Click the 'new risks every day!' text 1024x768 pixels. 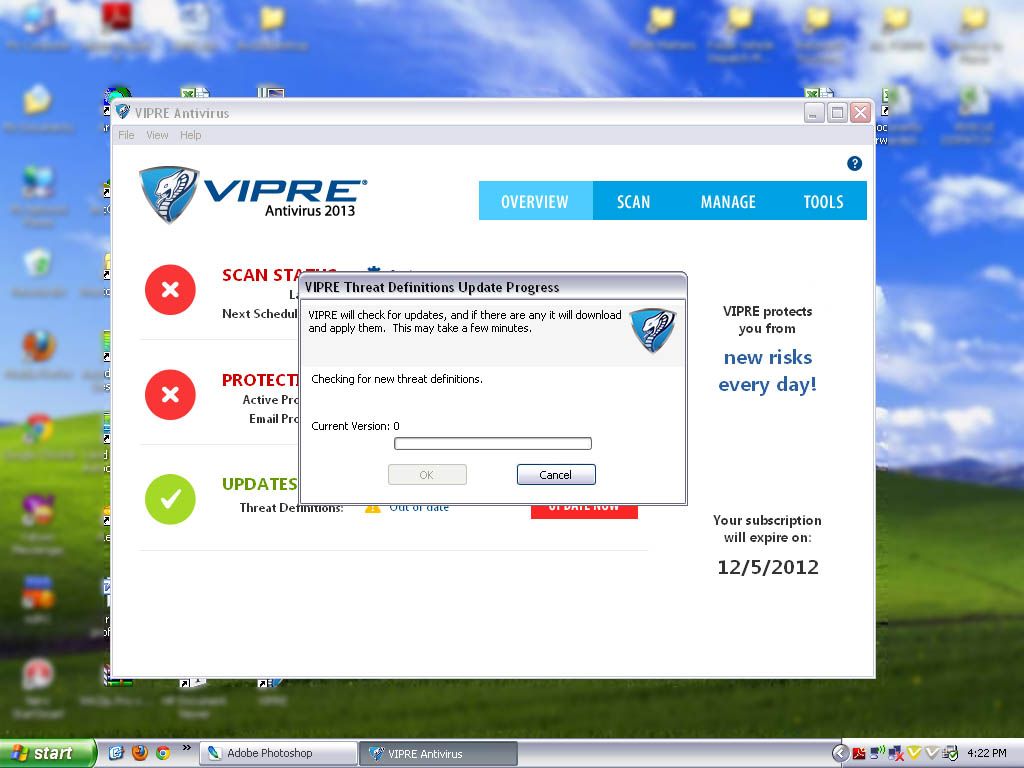click(768, 371)
